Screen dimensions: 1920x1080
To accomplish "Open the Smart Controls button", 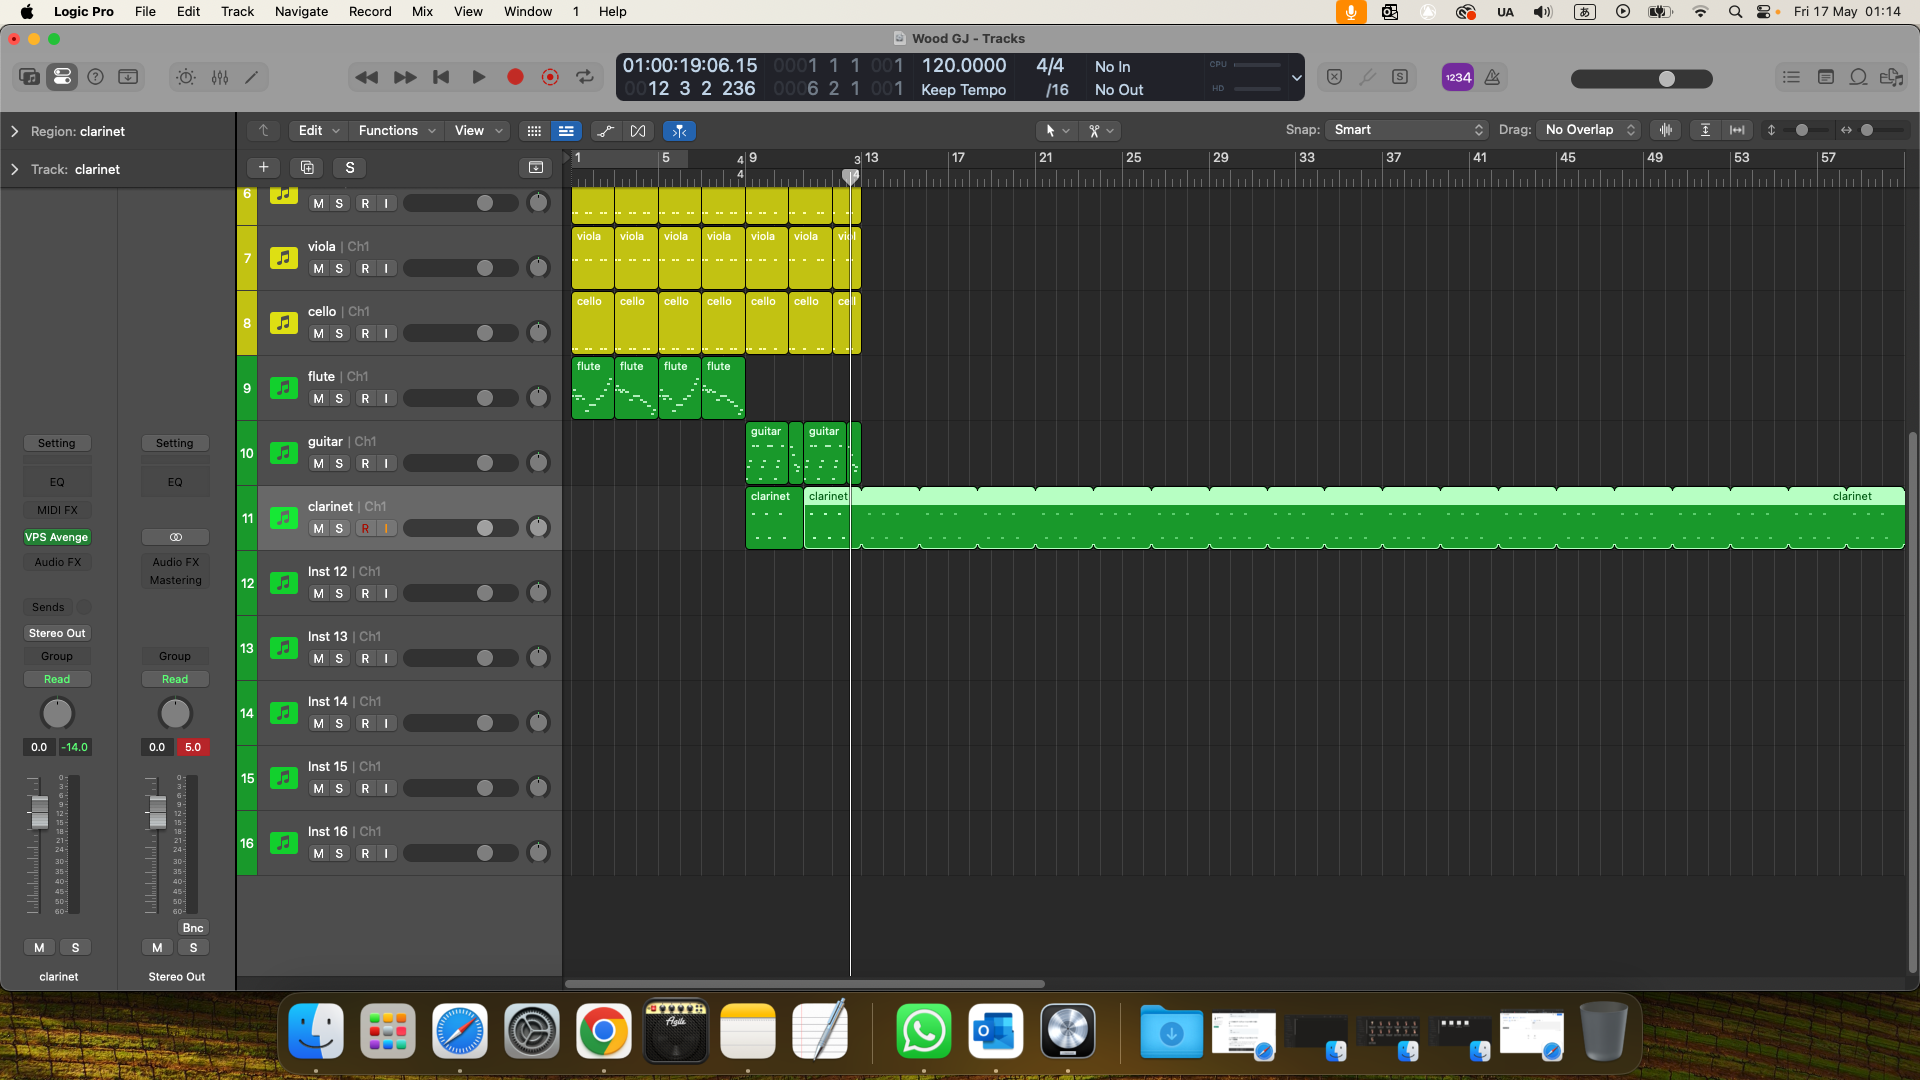I will (186, 77).
